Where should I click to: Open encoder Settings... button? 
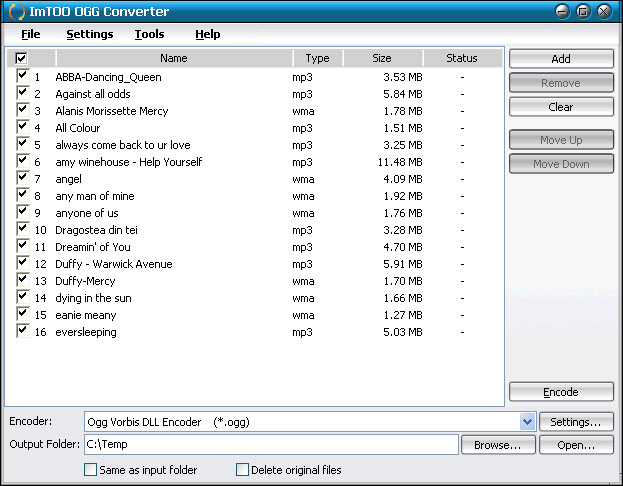tap(576, 422)
